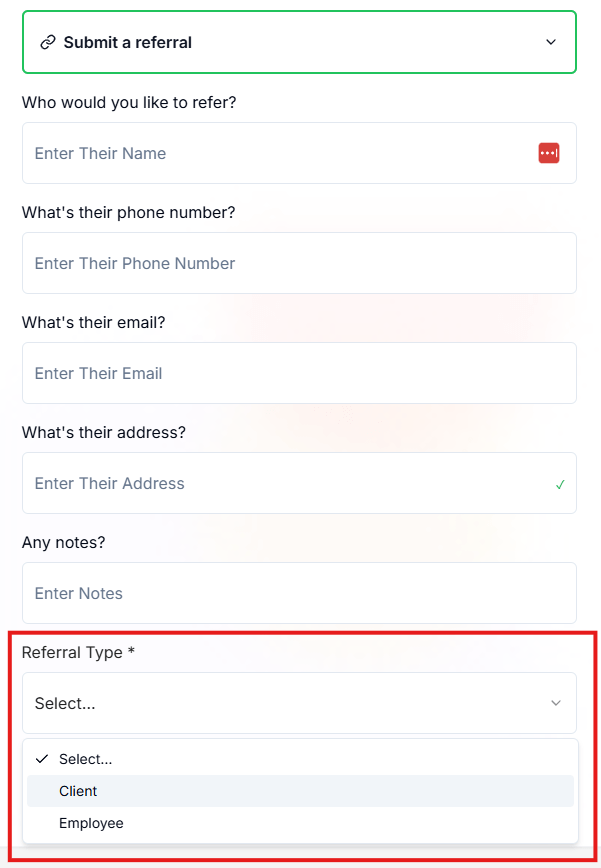Click the Submit a referral header
Viewport: 601px width, 868px height.
tap(299, 42)
